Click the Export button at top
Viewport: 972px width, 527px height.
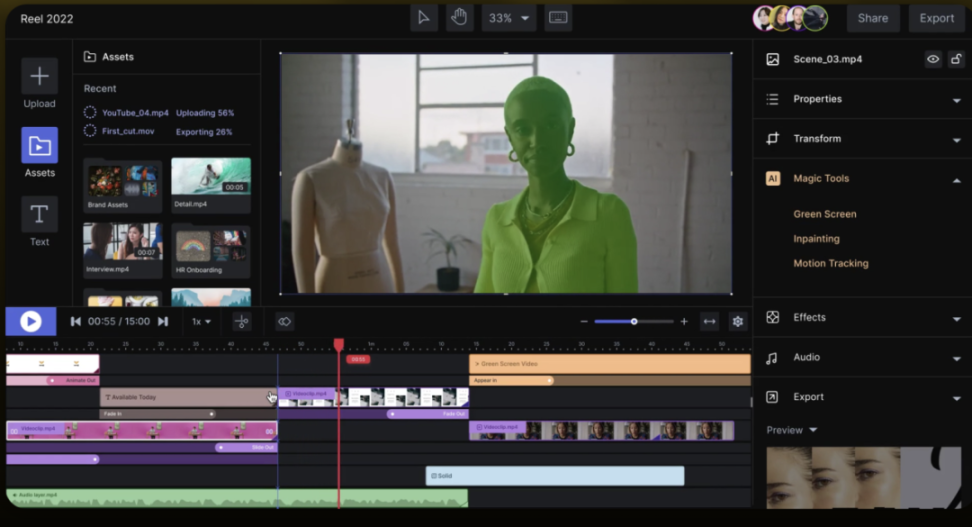coord(936,18)
